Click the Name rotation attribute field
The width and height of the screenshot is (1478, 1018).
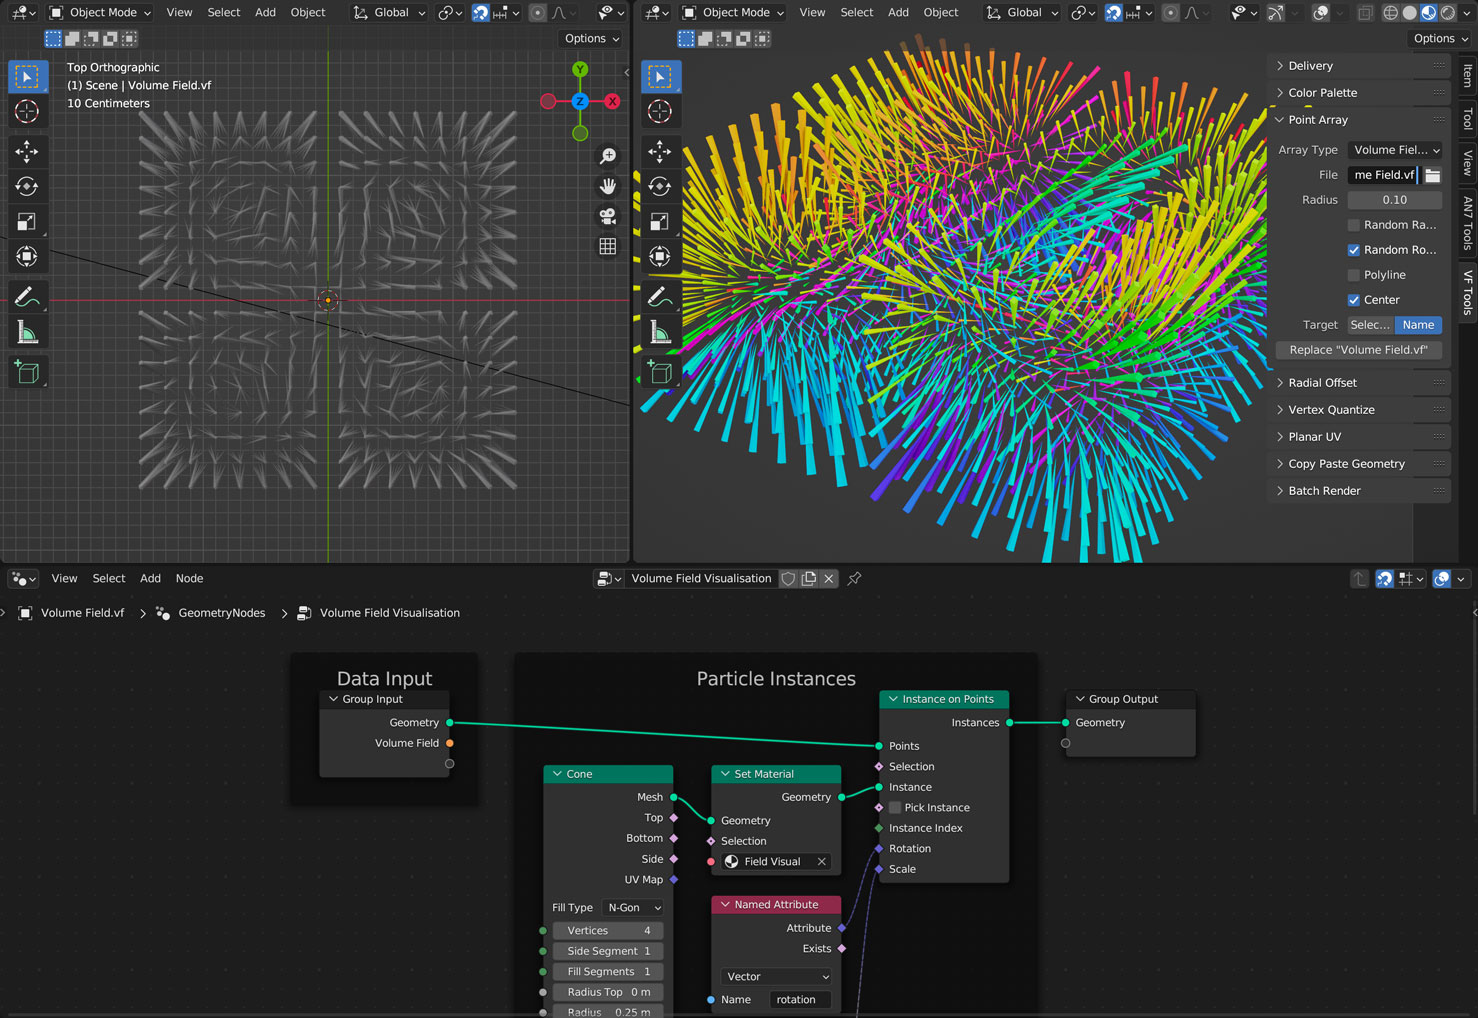click(799, 1000)
